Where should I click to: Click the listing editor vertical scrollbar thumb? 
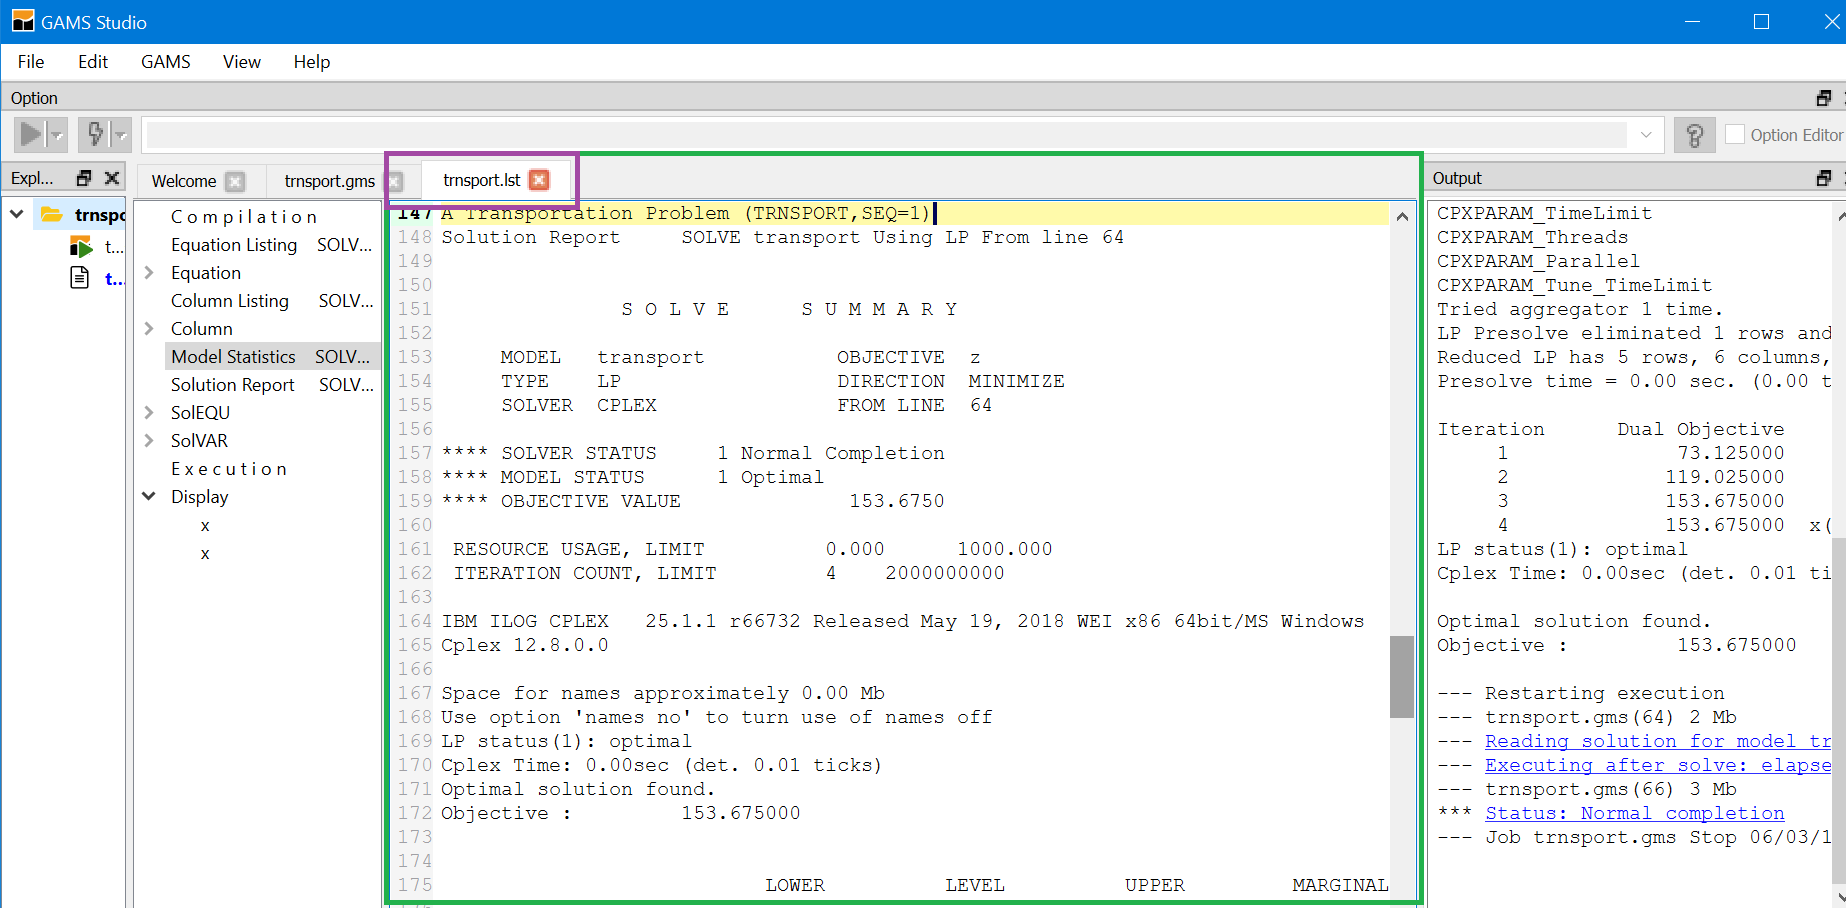coord(1401,676)
